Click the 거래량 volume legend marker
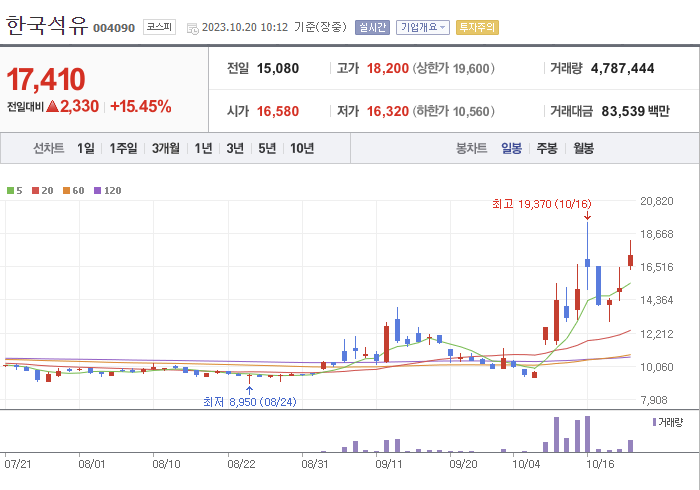700x490 pixels. pos(654,422)
